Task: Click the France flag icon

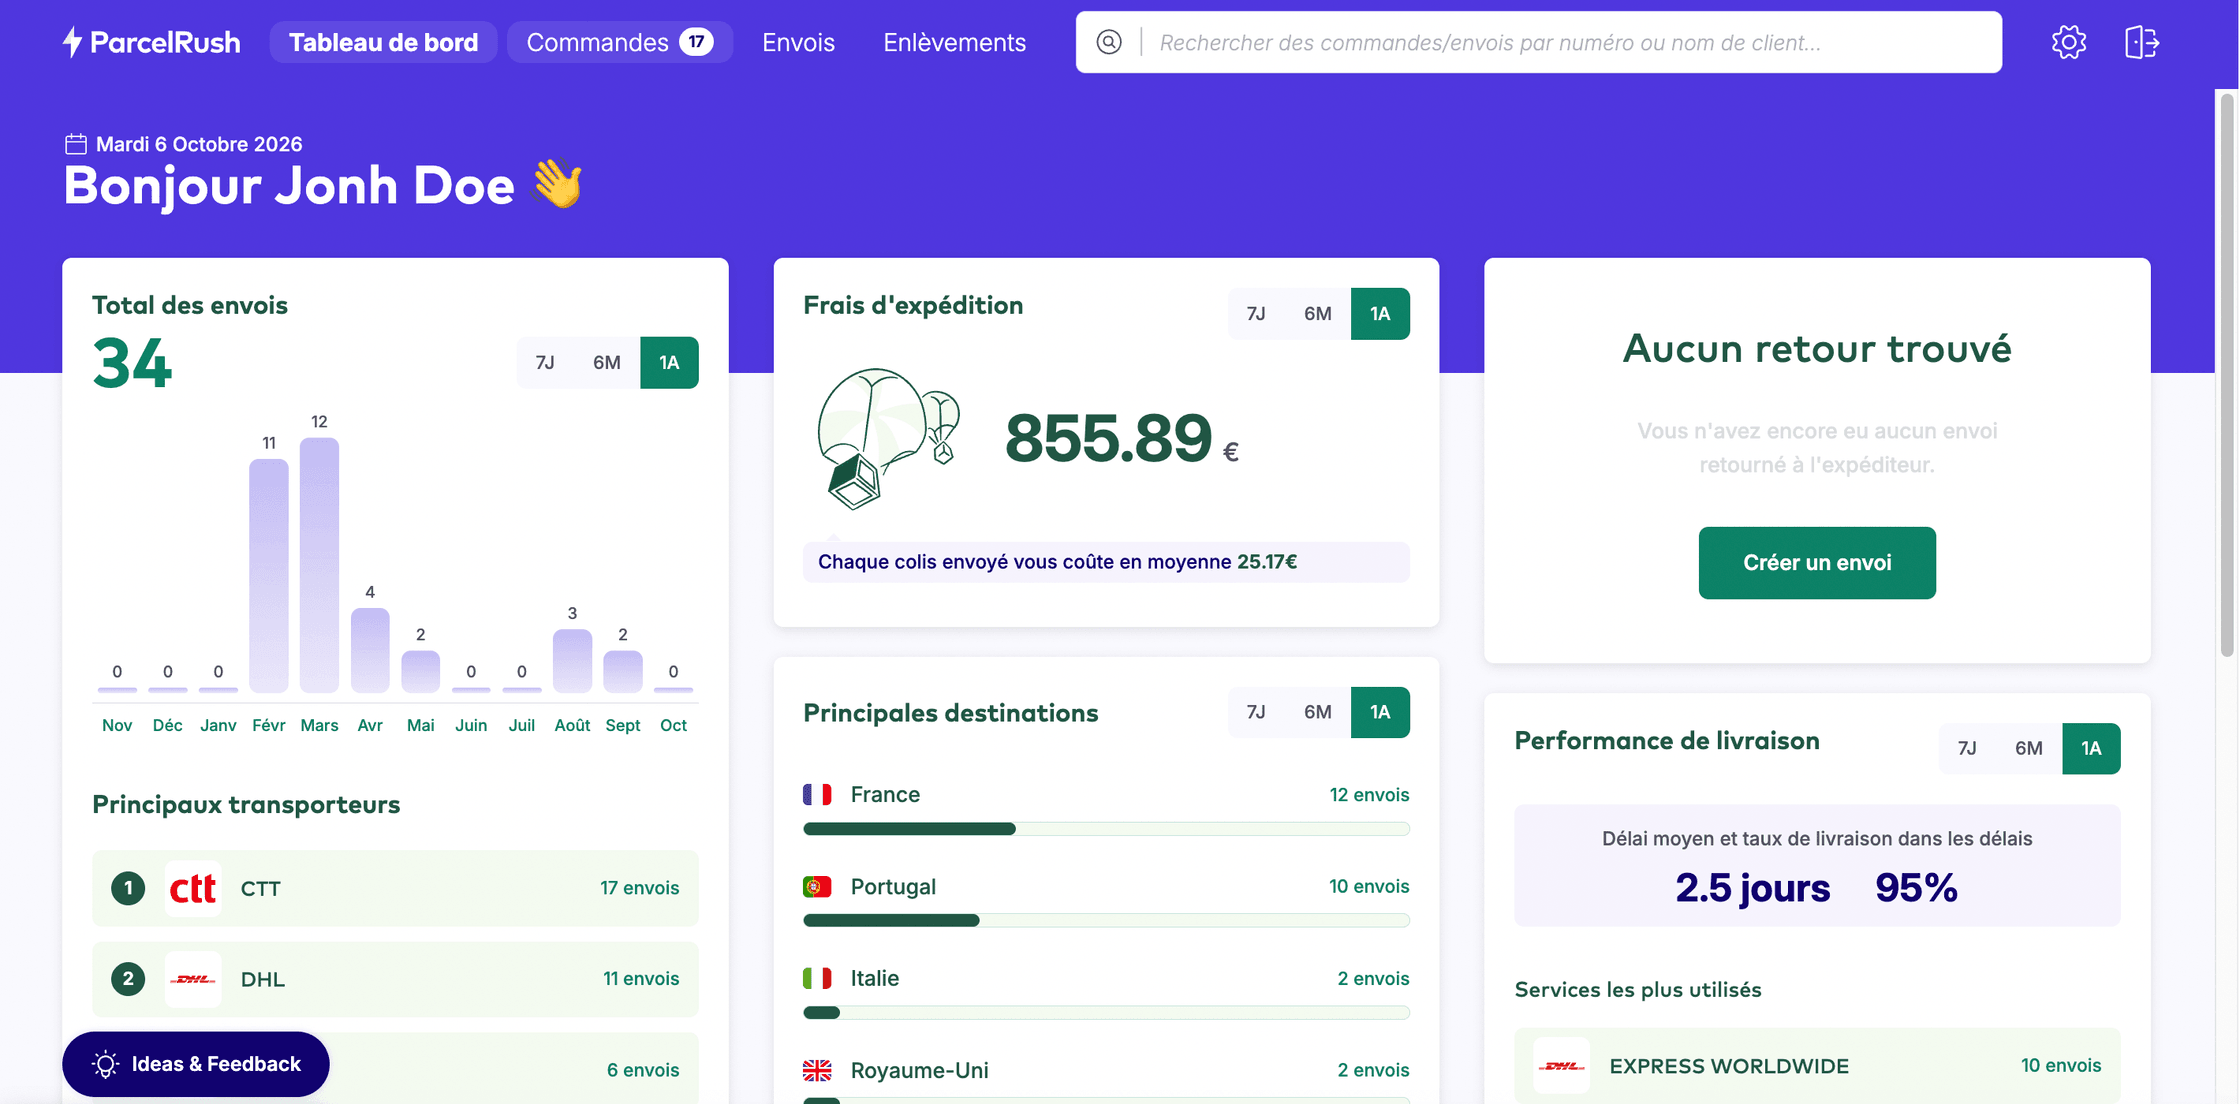Action: 817,795
